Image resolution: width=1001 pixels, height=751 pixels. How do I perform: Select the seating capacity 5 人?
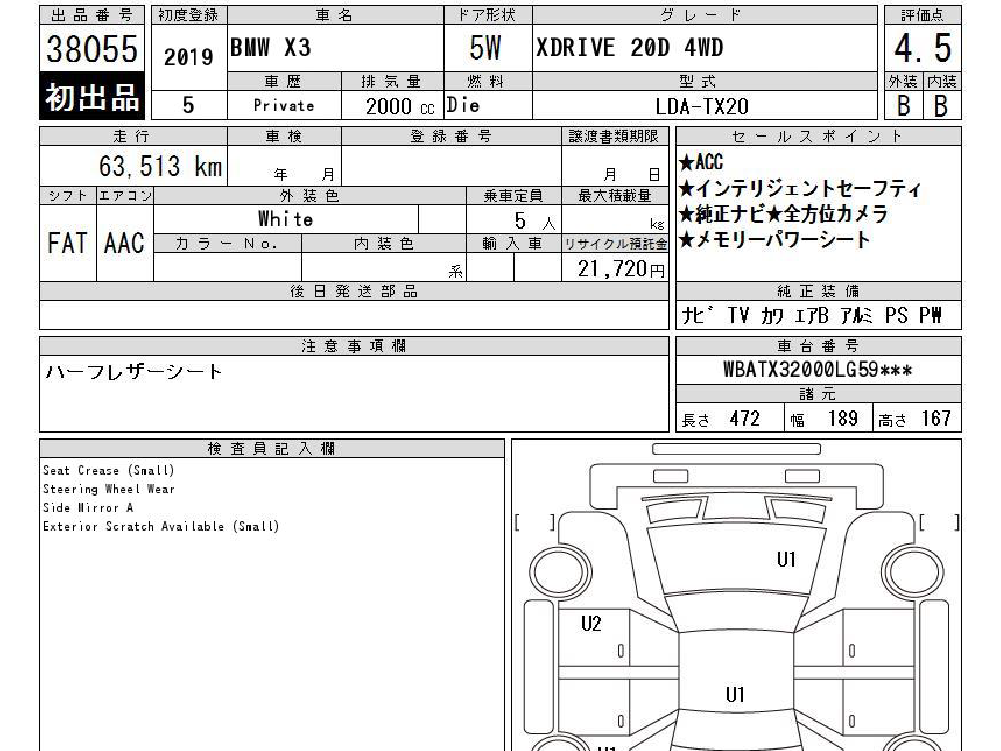pos(534,221)
